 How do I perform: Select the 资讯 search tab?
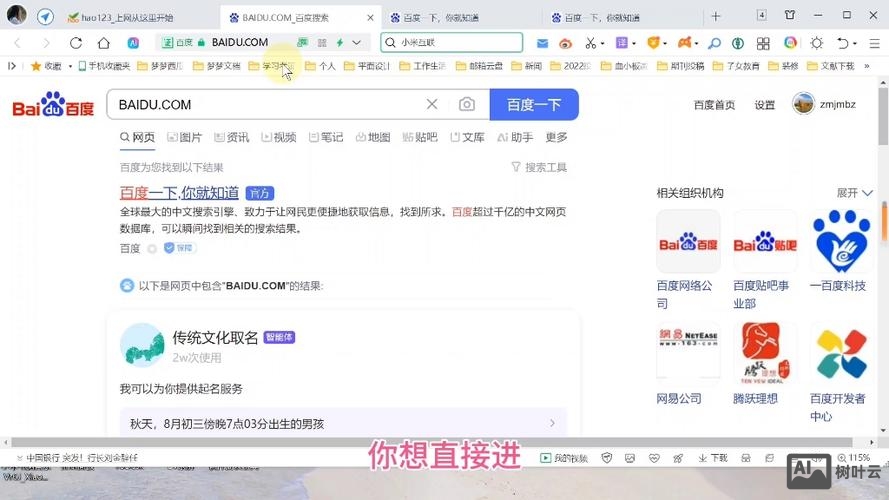pyautogui.click(x=231, y=137)
